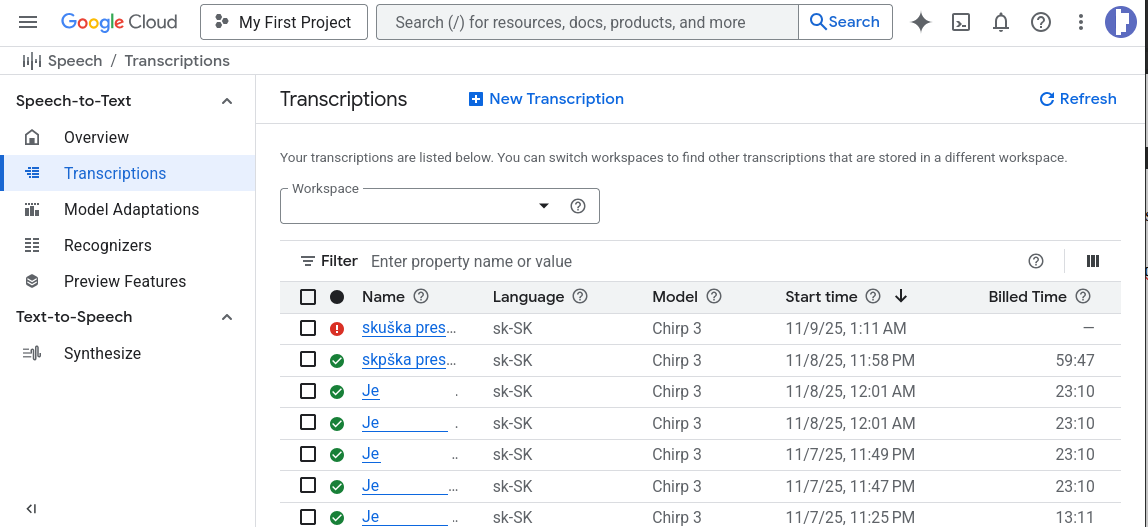Activate Cloud Shell terminal icon
The height and width of the screenshot is (527, 1148).
961,22
